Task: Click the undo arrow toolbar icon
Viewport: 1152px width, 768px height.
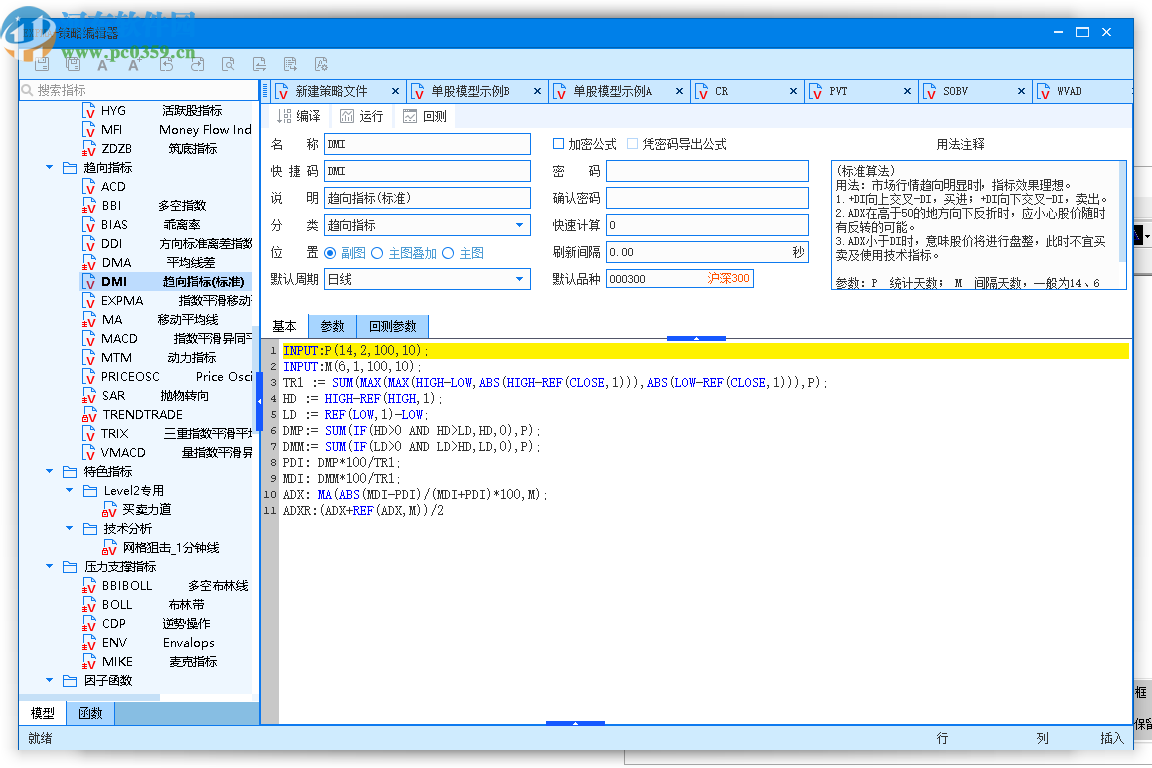Action: 166,65
